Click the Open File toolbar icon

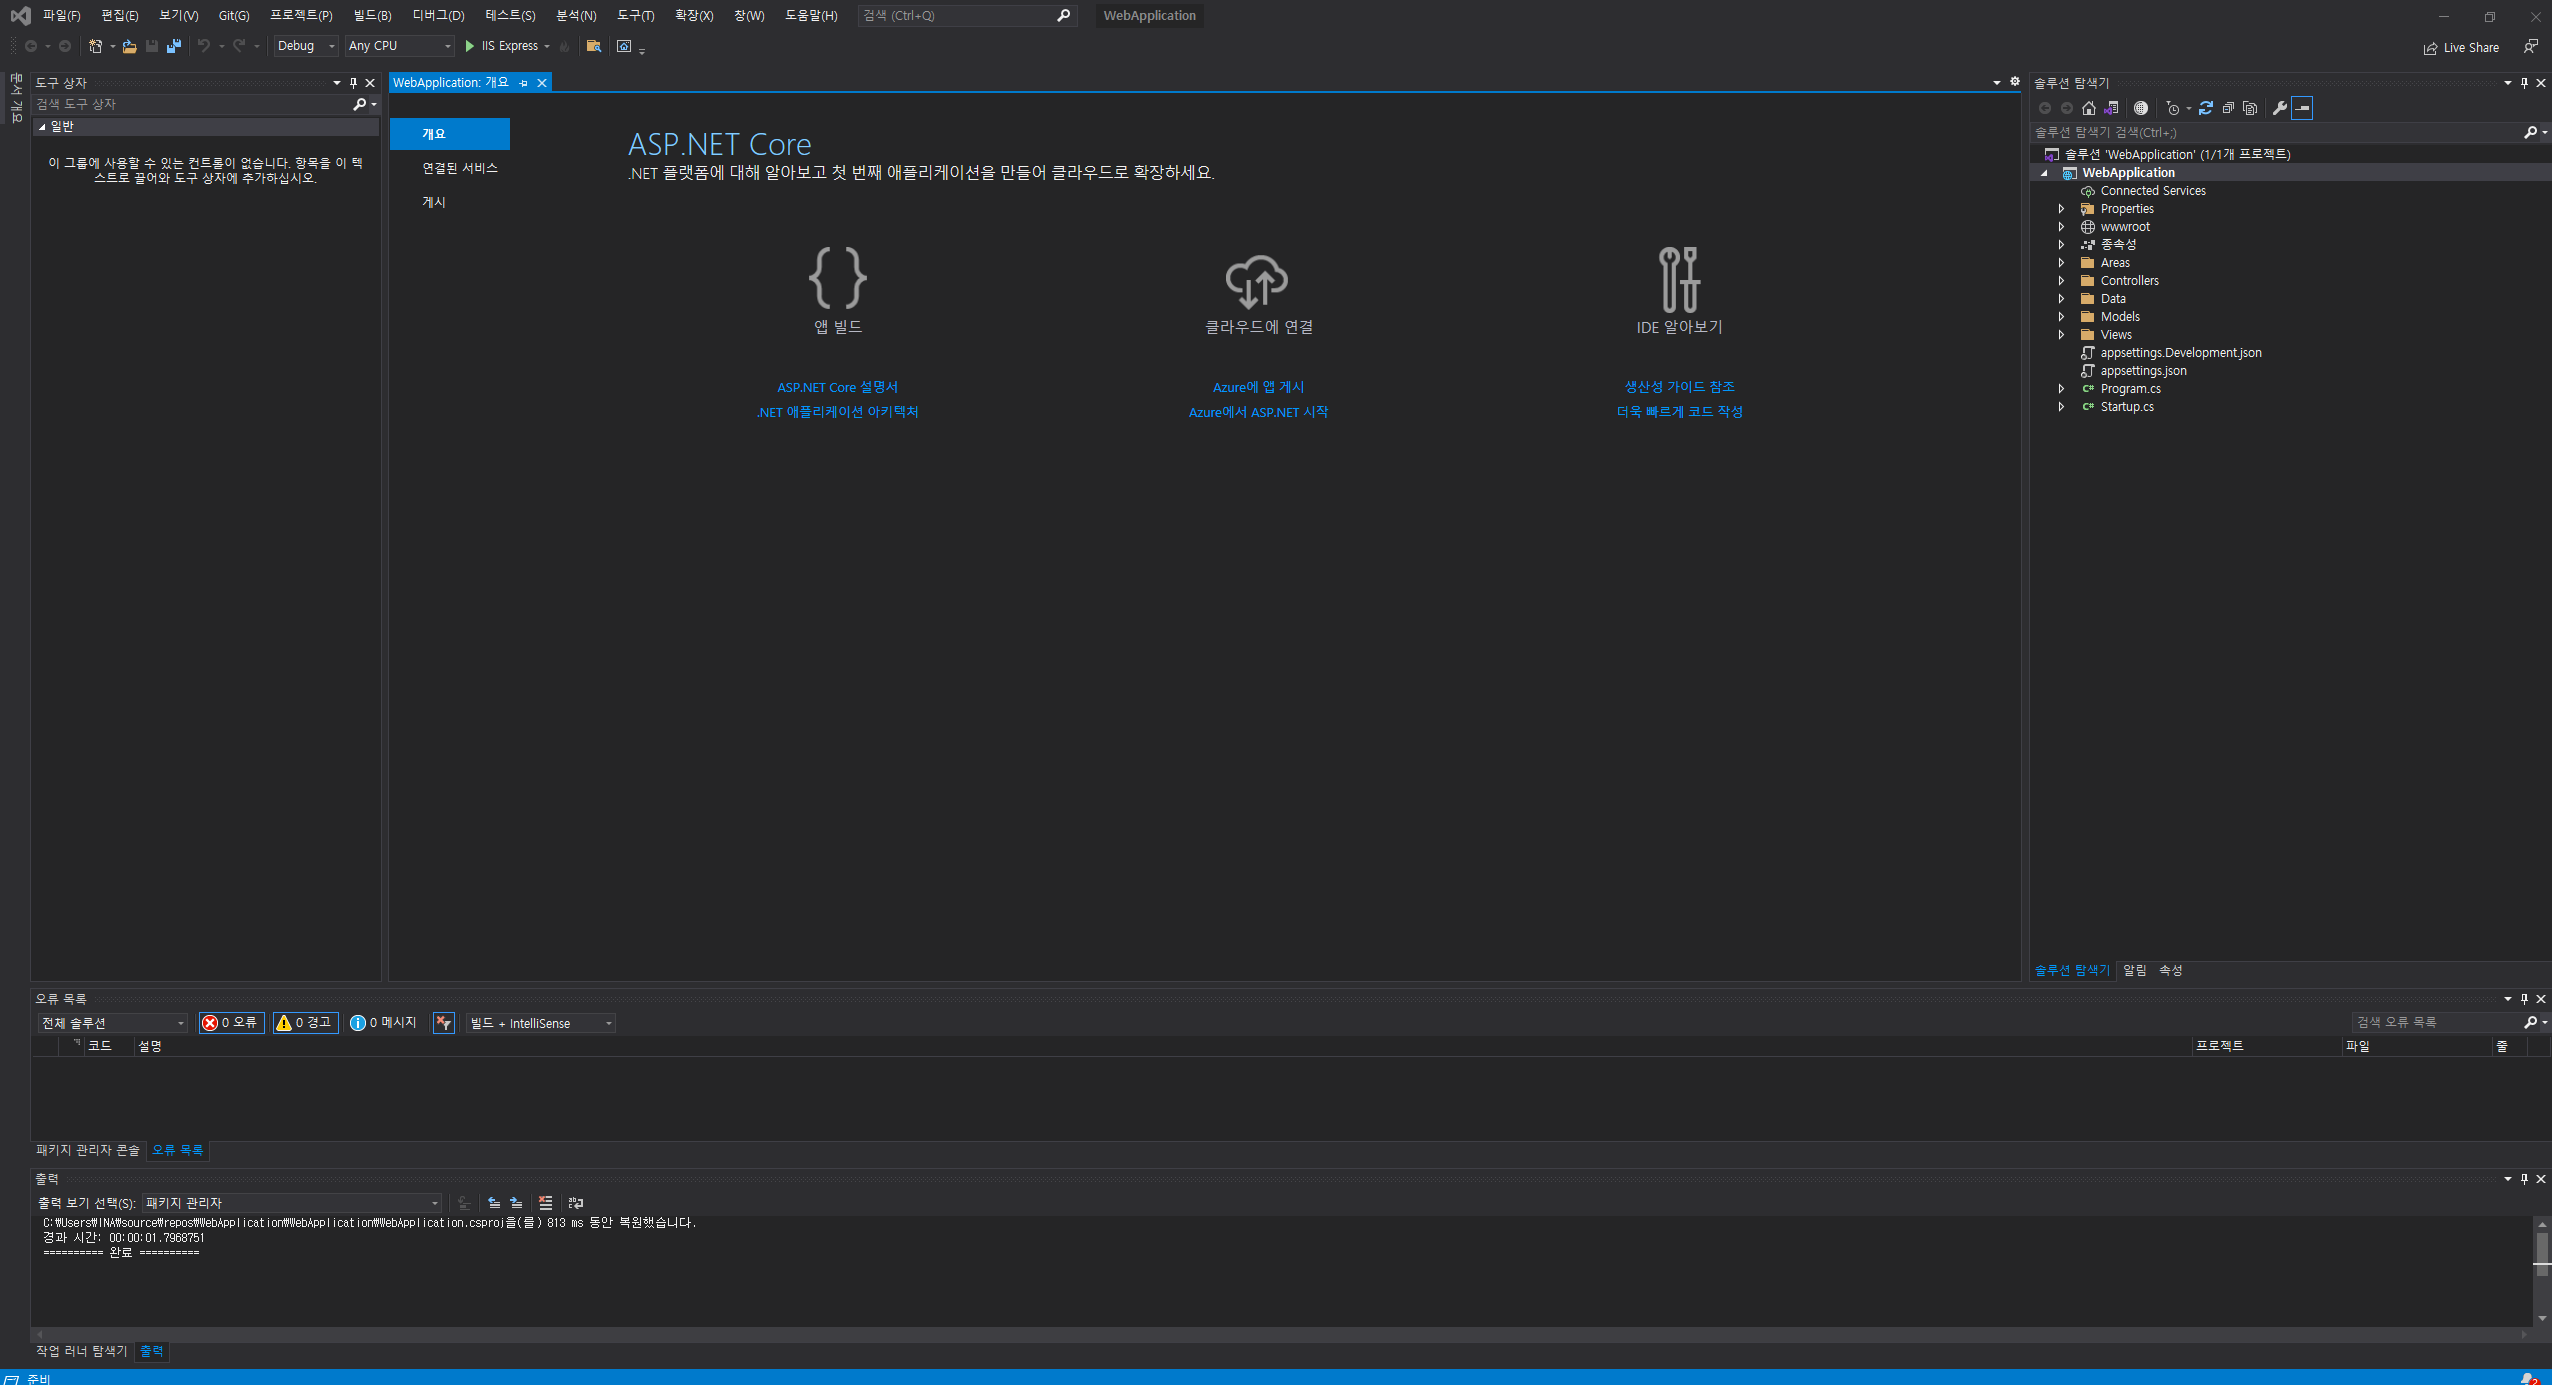130,46
